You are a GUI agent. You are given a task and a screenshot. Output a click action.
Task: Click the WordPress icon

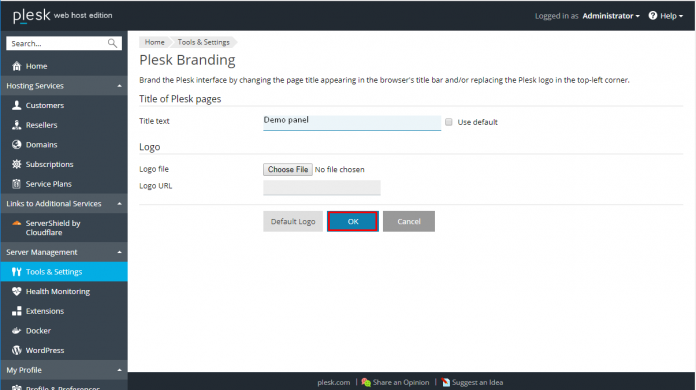pos(16,350)
